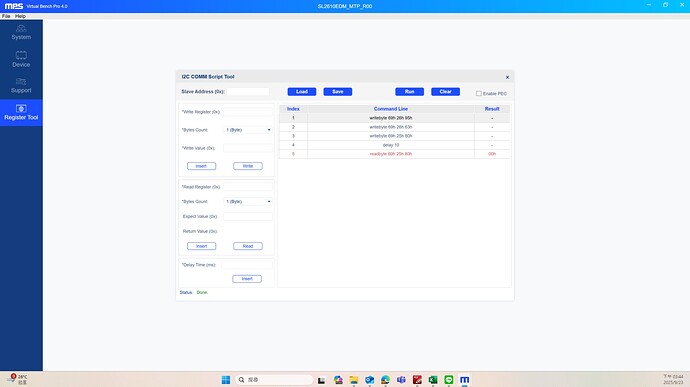This screenshot has width=690, height=387.
Task: Insert the write command into the script
Action: click(202, 166)
